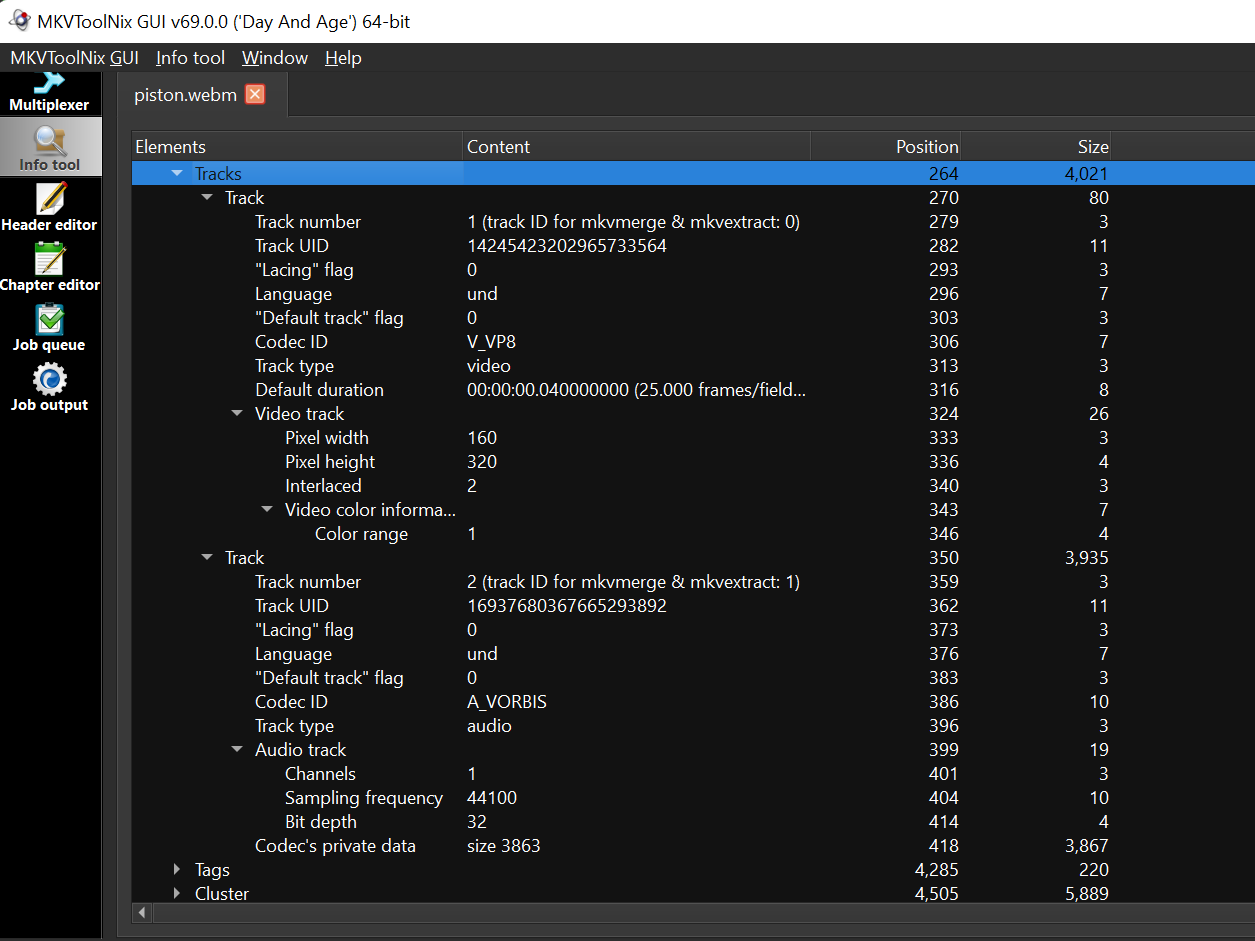Select the Pixel width row
This screenshot has height=941, width=1255.
(x=693, y=438)
